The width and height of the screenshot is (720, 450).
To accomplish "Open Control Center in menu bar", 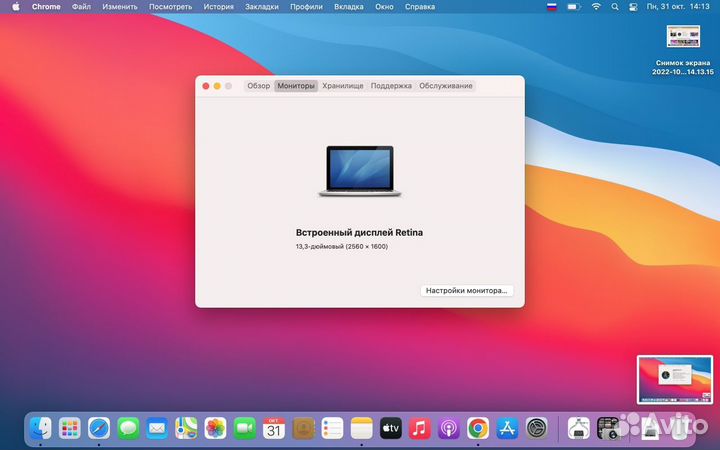I will pos(633,7).
